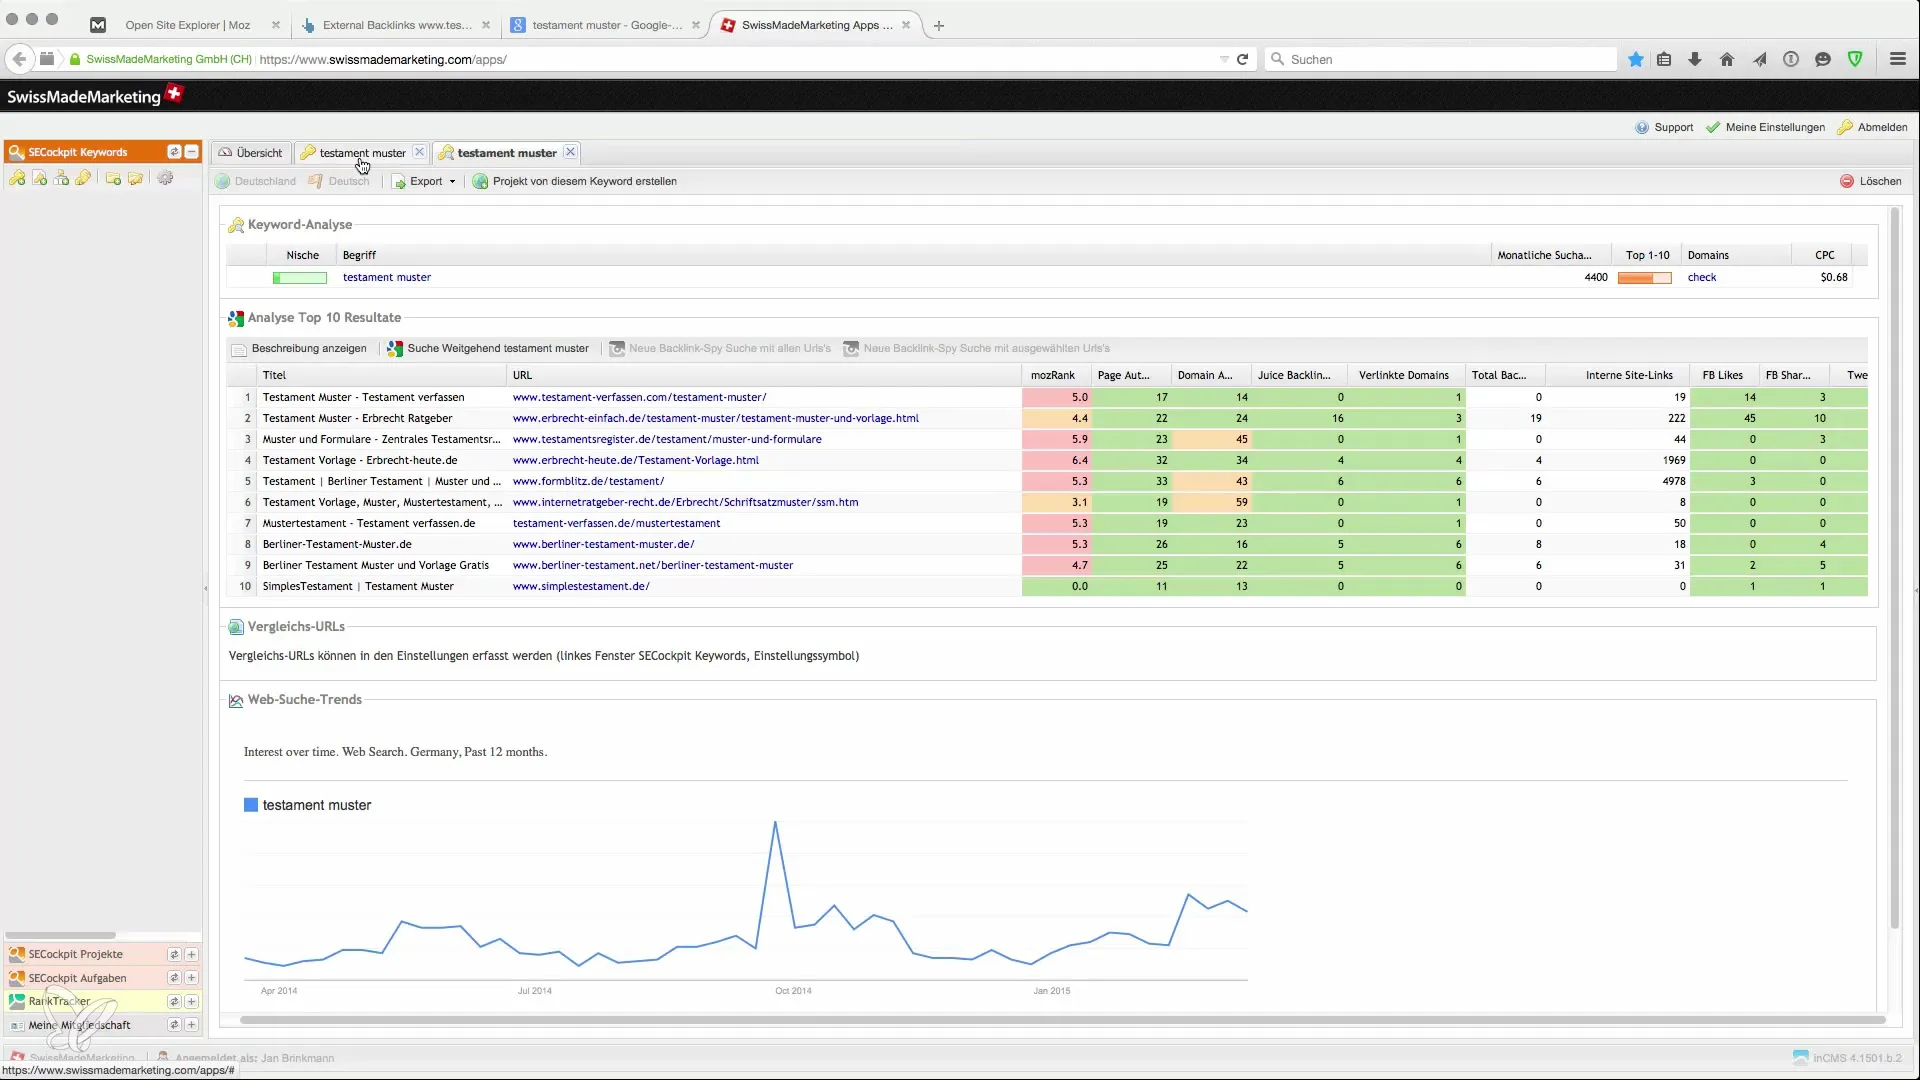The width and height of the screenshot is (1920, 1080).
Task: Go to browser home icon
Action: [x=1727, y=59]
